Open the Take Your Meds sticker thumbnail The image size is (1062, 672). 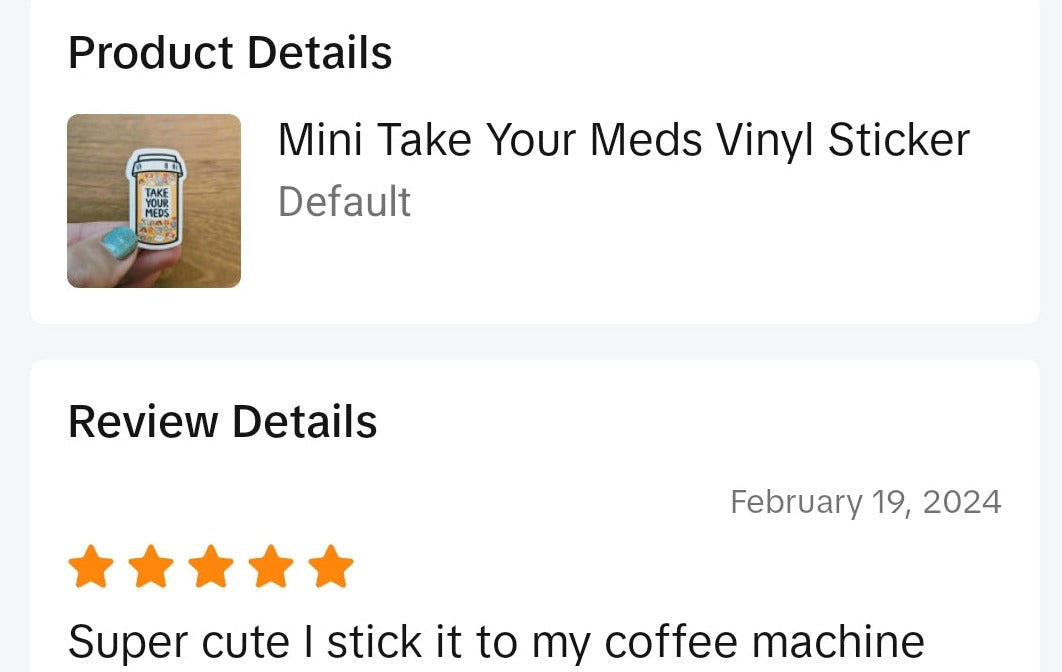pyautogui.click(x=154, y=201)
